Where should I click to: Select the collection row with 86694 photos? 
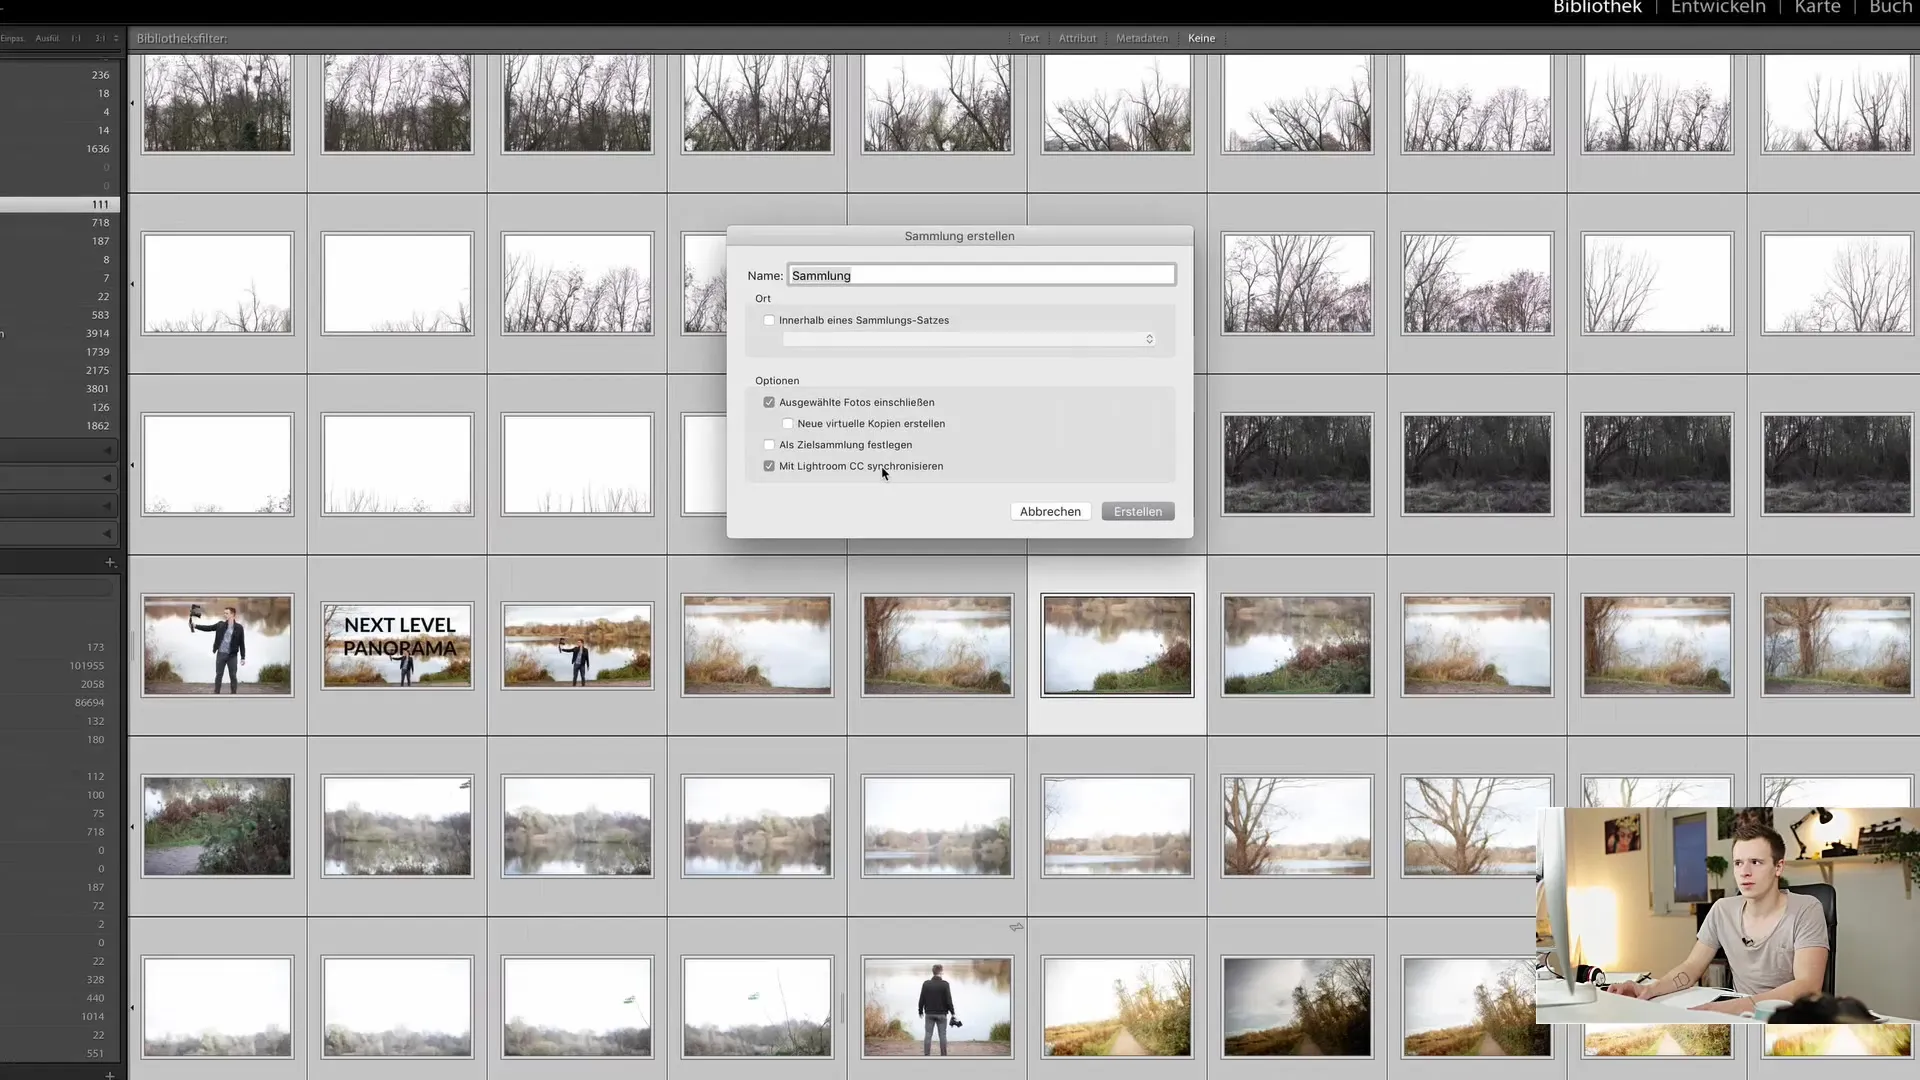60,703
